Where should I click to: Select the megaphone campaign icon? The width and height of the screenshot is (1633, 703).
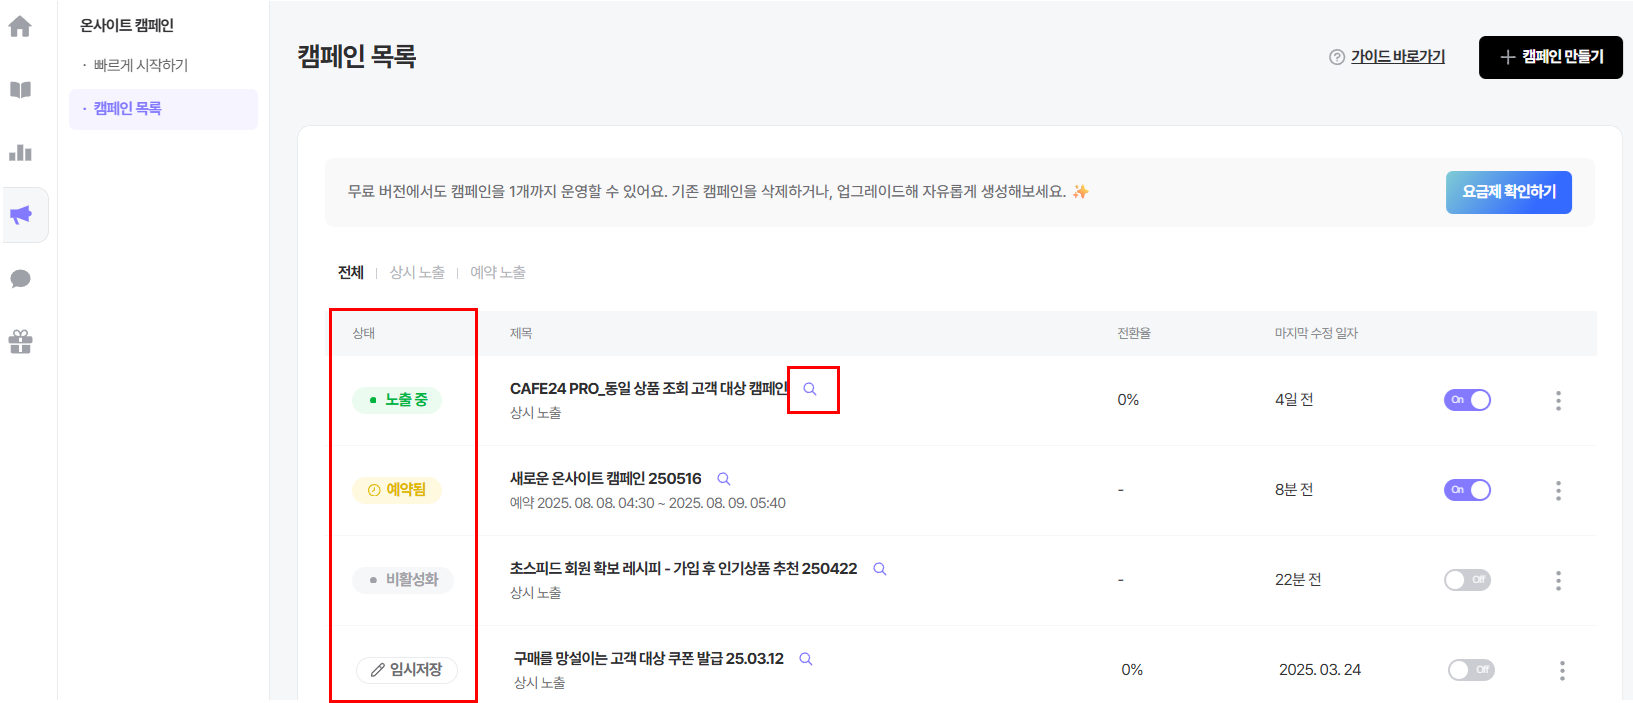pos(21,215)
